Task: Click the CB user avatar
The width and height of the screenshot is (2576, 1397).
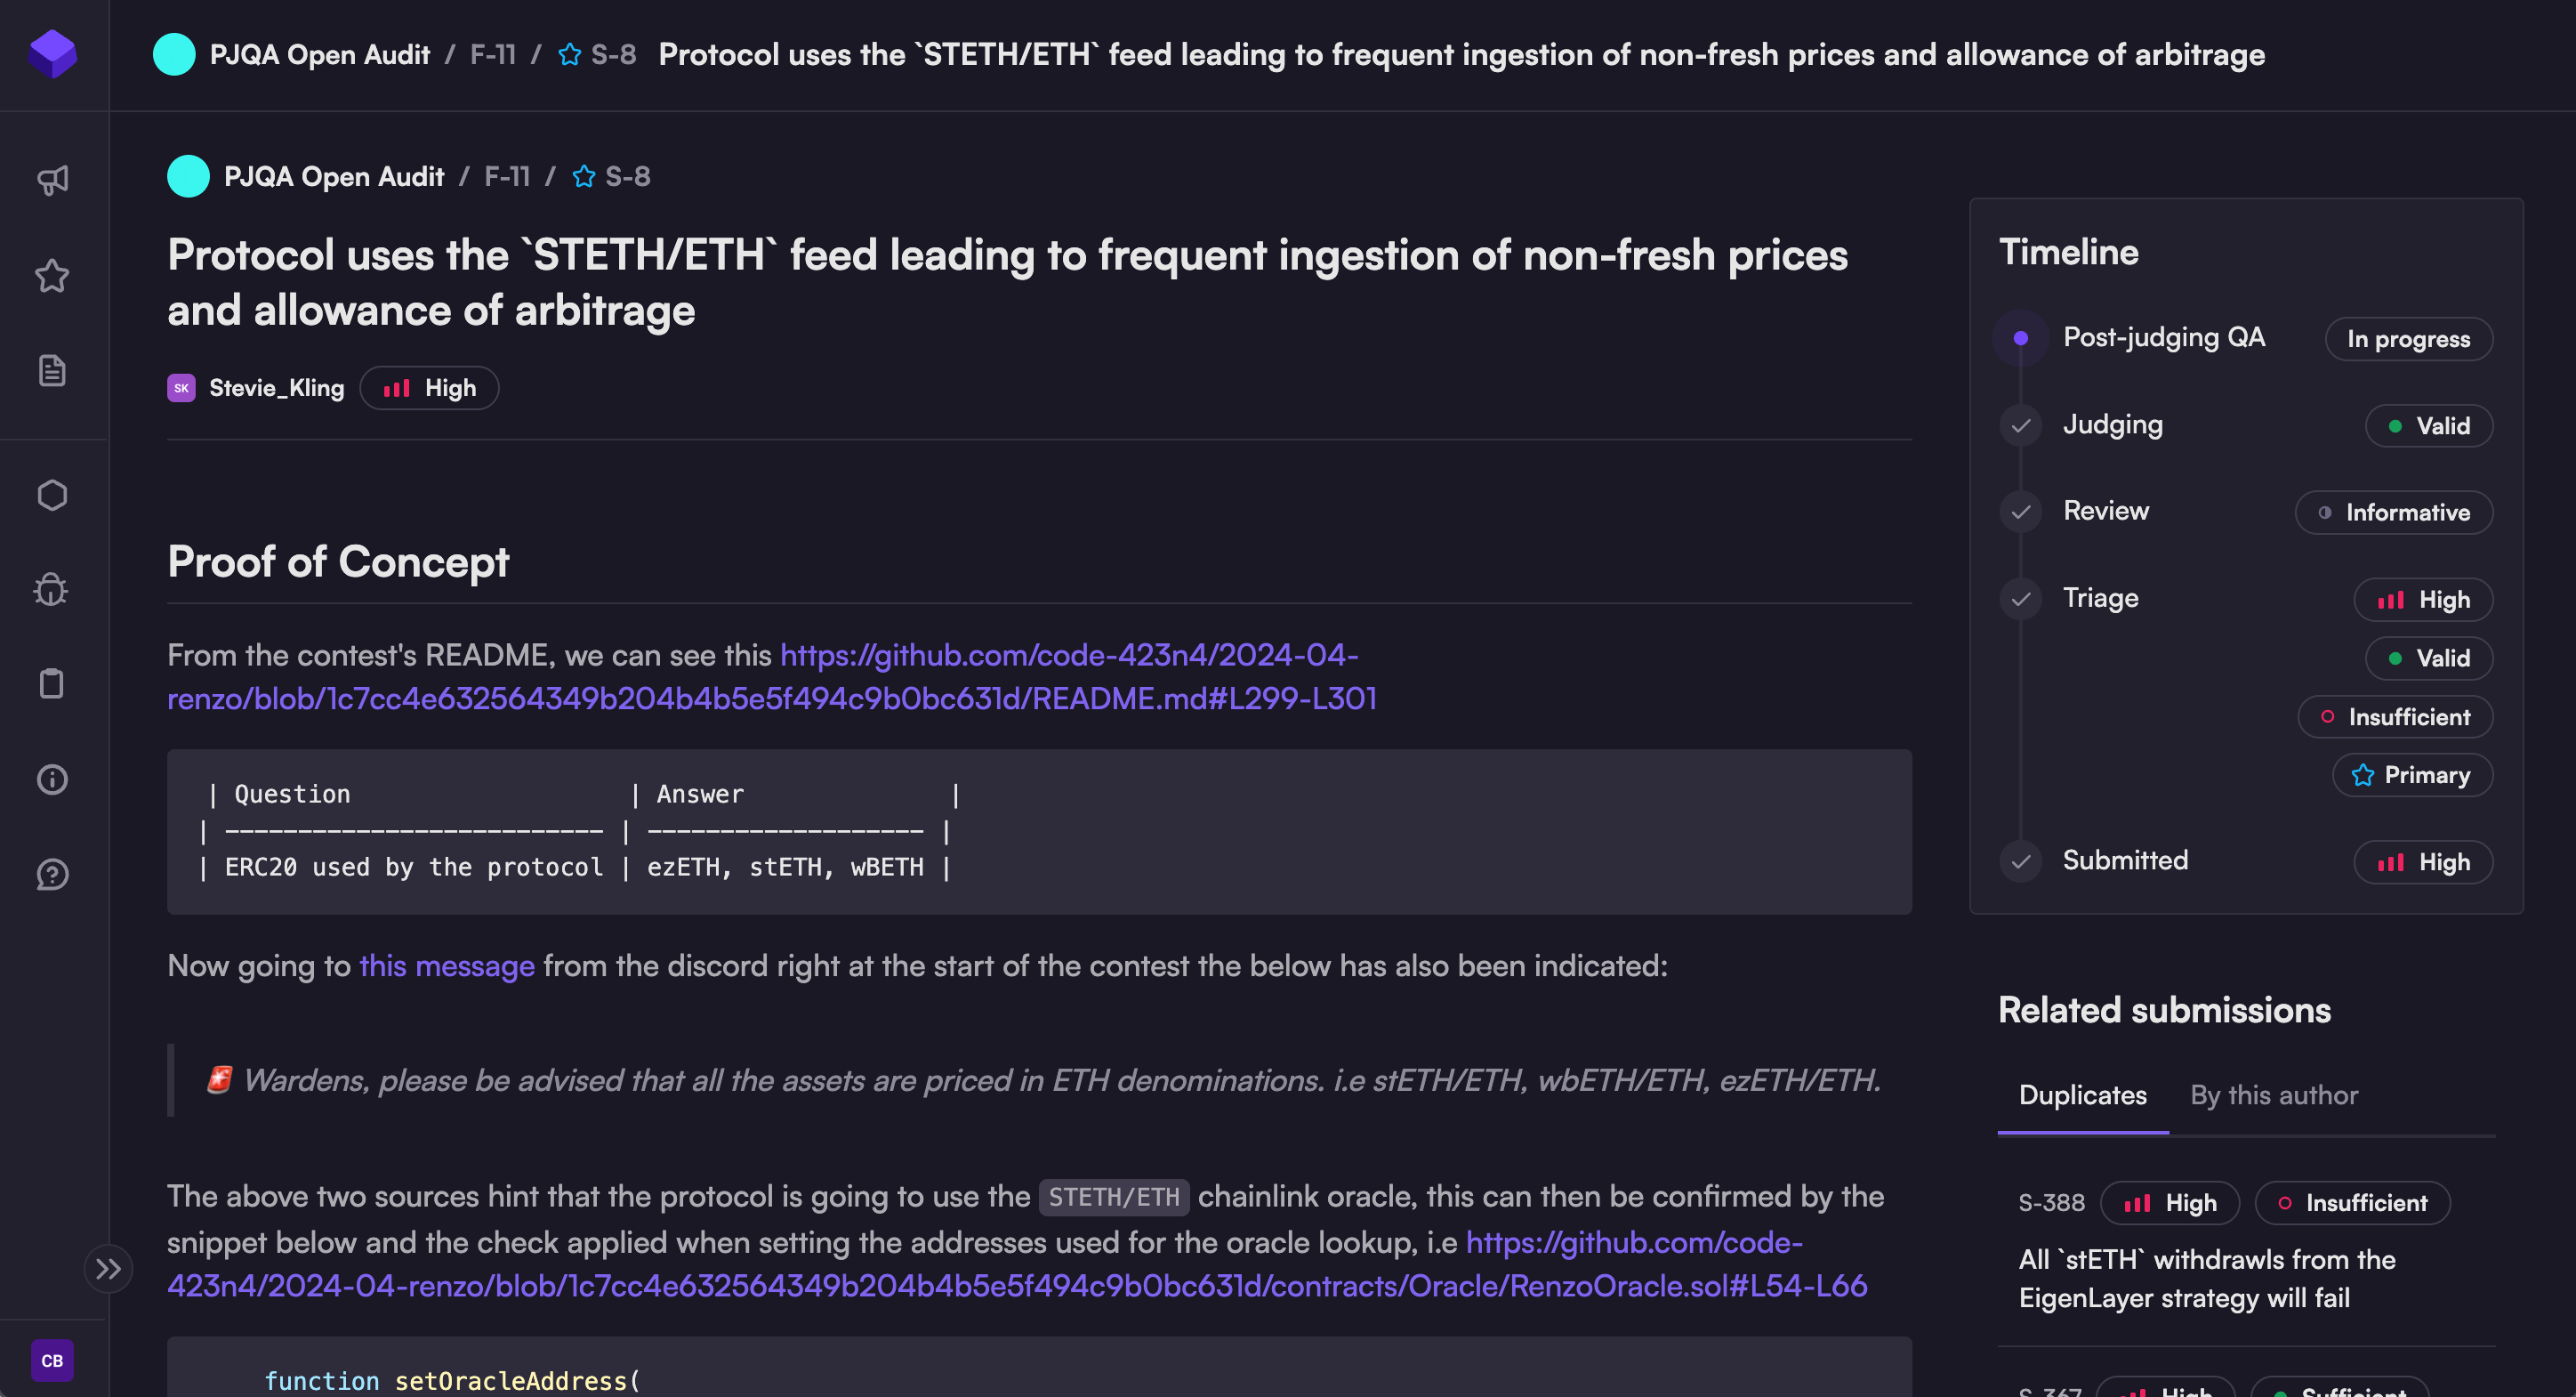Action: (x=52, y=1360)
